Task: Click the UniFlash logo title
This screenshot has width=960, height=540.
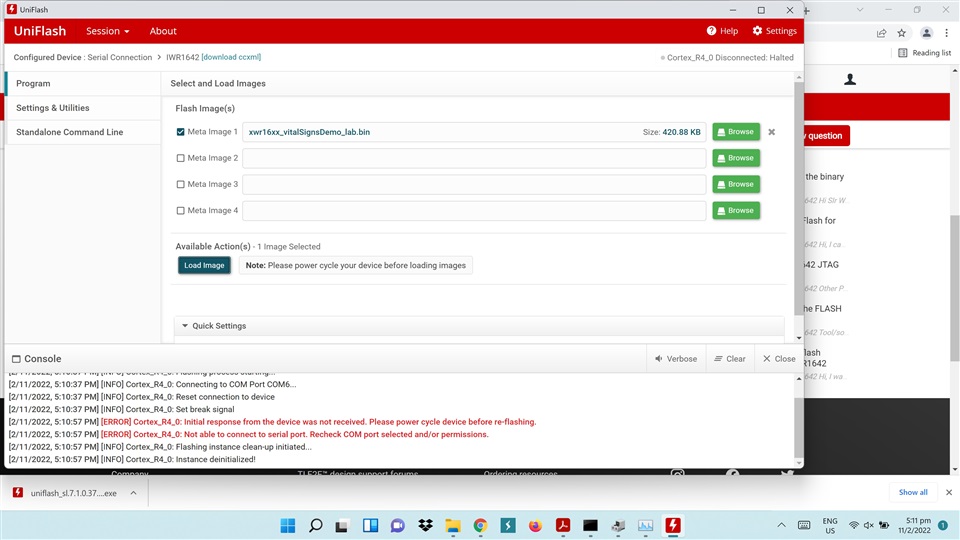Action: pos(40,31)
